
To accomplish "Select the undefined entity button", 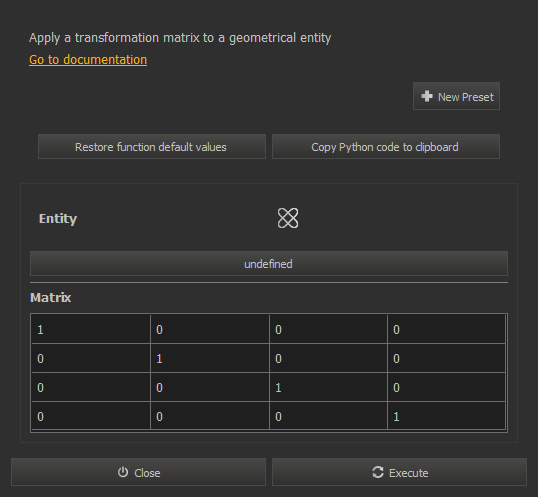I will 269,263.
